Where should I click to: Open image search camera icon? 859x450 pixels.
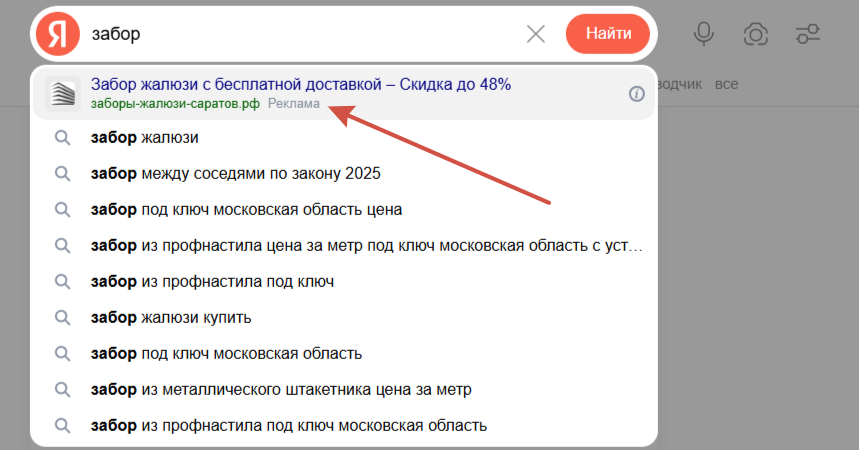coord(756,34)
